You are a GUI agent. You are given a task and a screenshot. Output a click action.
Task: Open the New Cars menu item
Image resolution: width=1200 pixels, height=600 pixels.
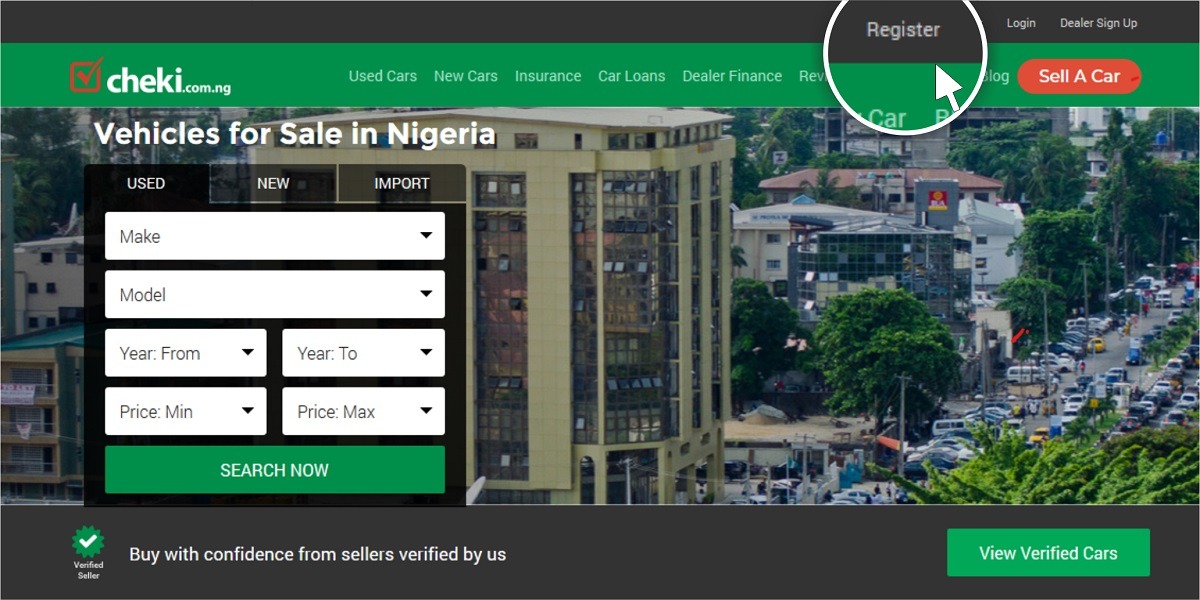[x=466, y=76]
